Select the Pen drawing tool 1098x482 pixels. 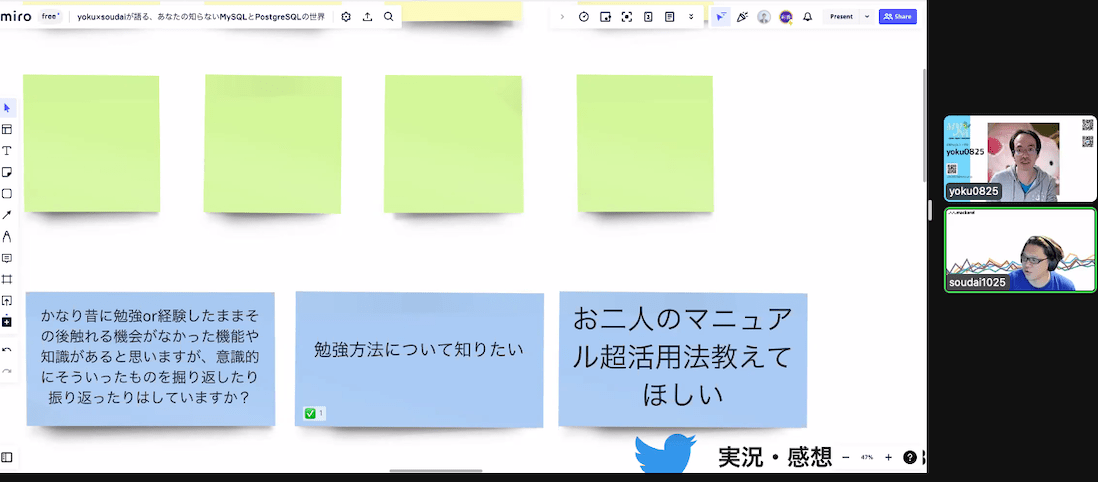click(x=7, y=237)
